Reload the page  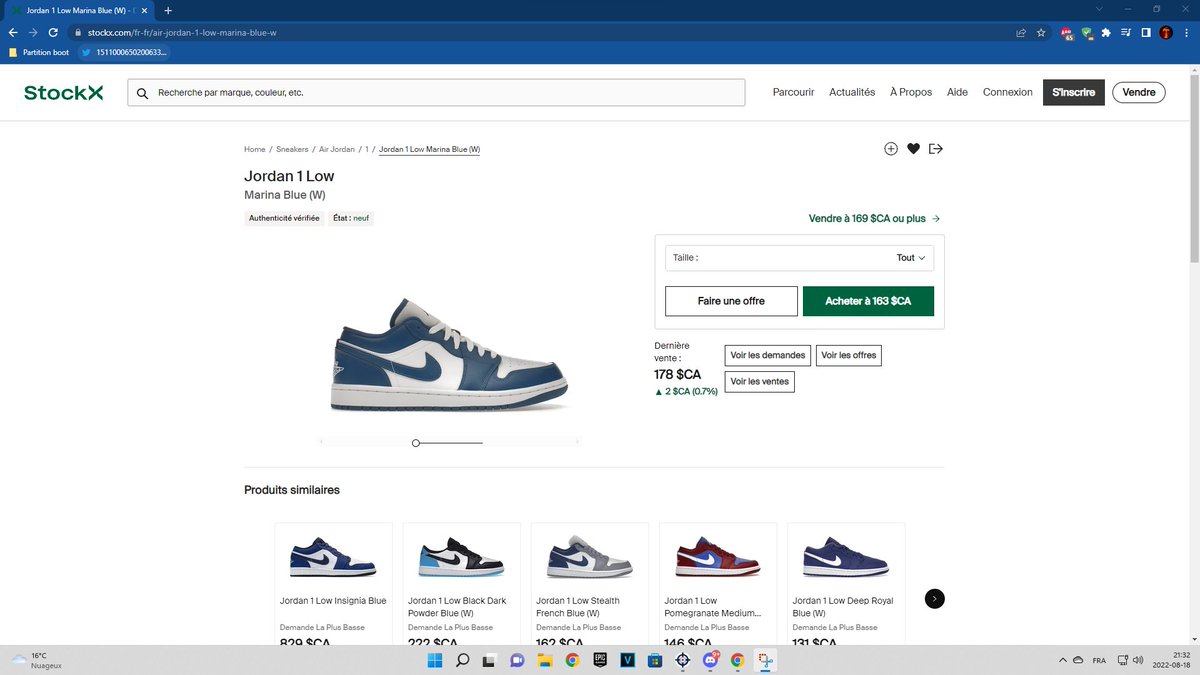[53, 32]
